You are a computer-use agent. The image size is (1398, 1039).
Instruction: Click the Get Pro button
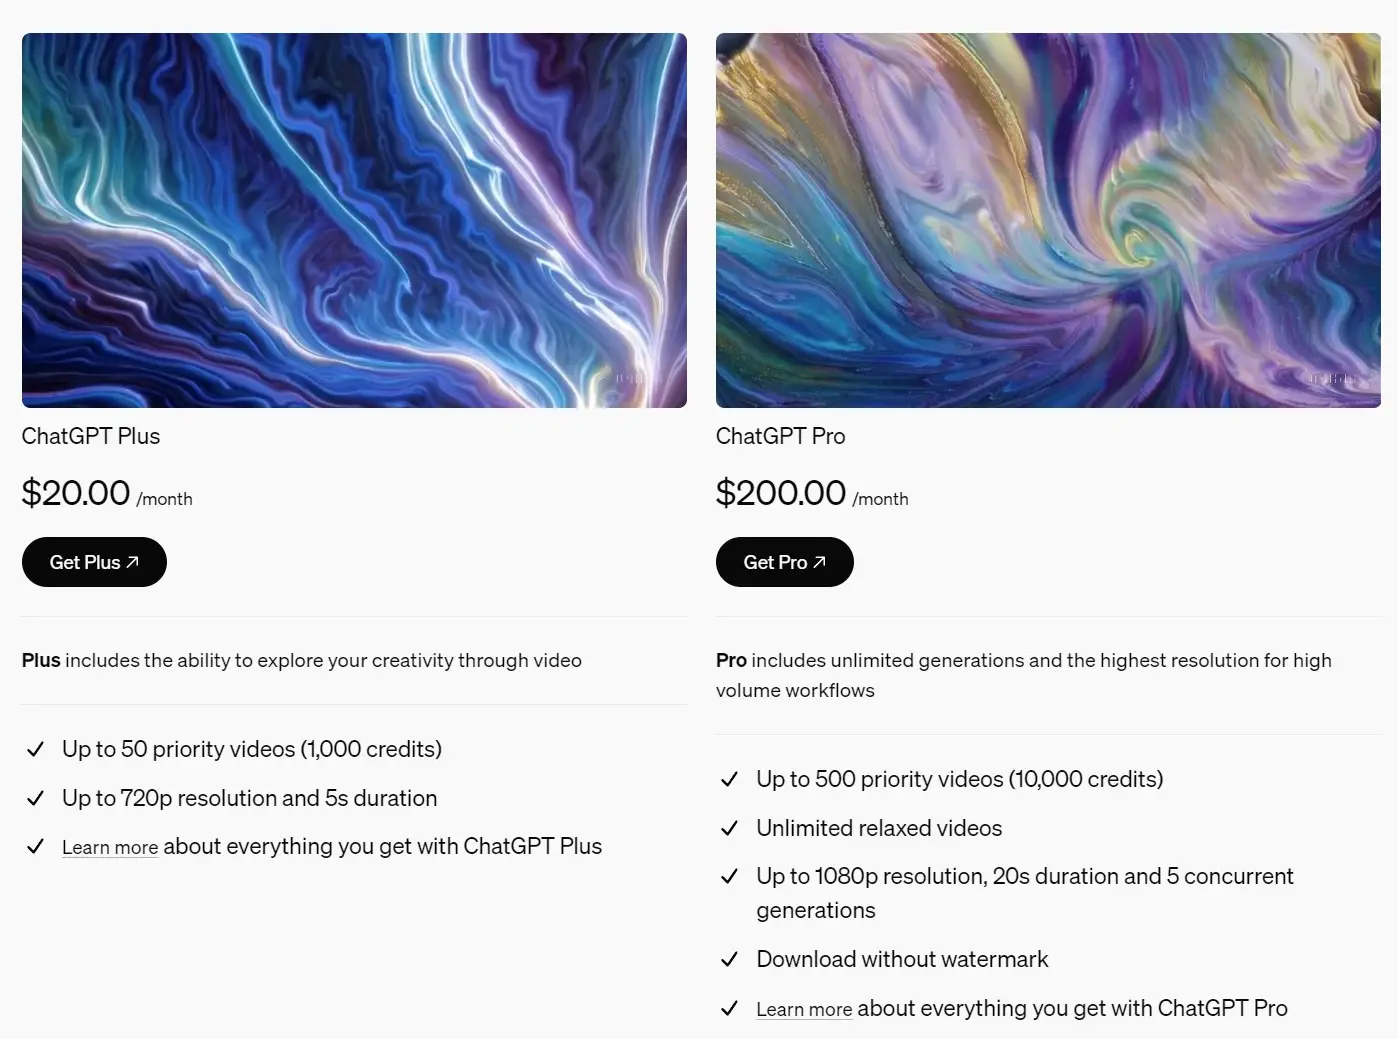coord(784,562)
